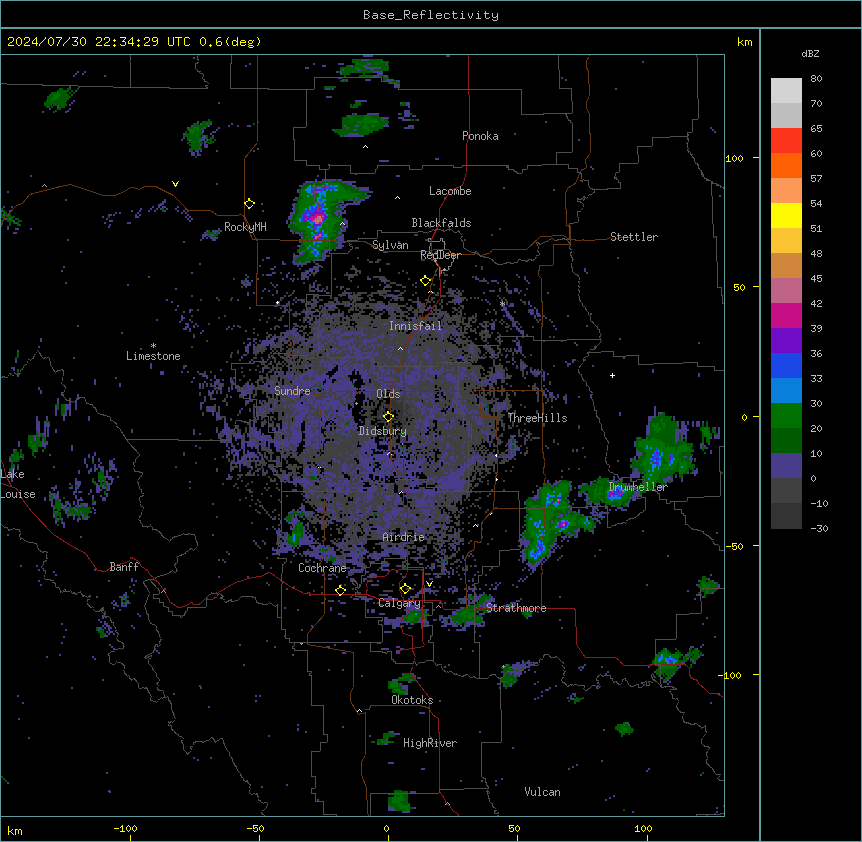Click the yellow diamond marker below RedDeer
This screenshot has height=842, width=862.
(426, 281)
